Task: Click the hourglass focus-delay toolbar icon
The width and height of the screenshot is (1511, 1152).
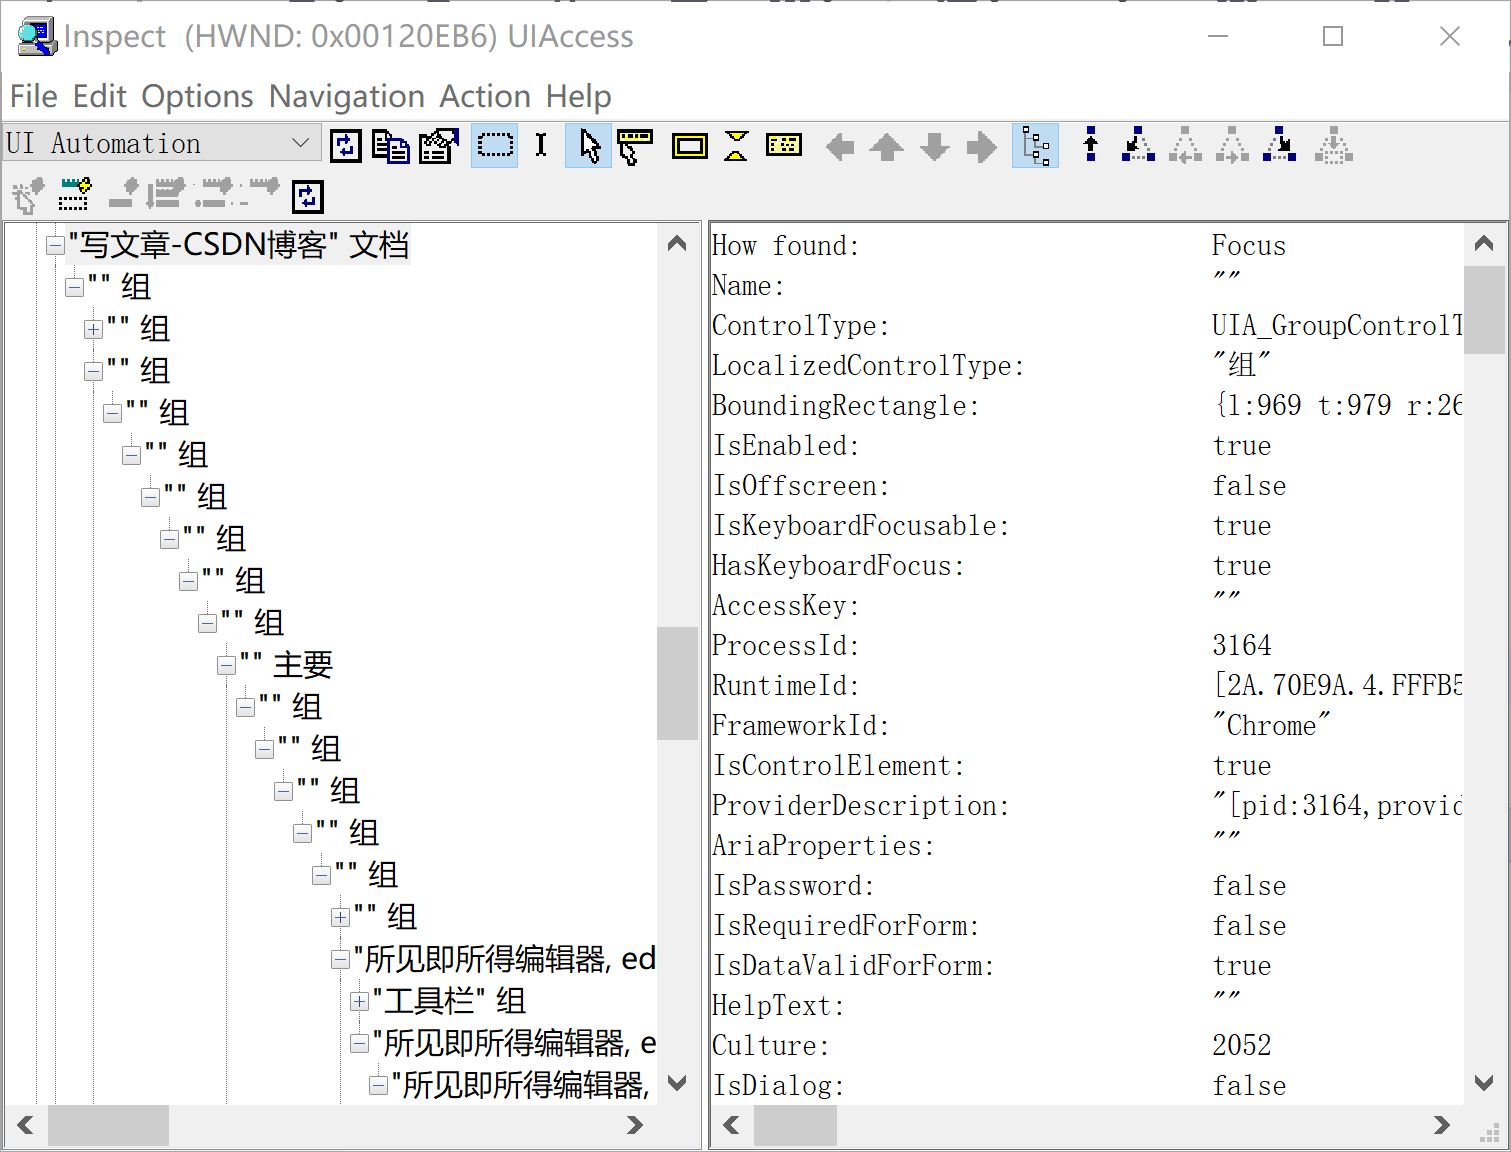Action: tap(735, 145)
